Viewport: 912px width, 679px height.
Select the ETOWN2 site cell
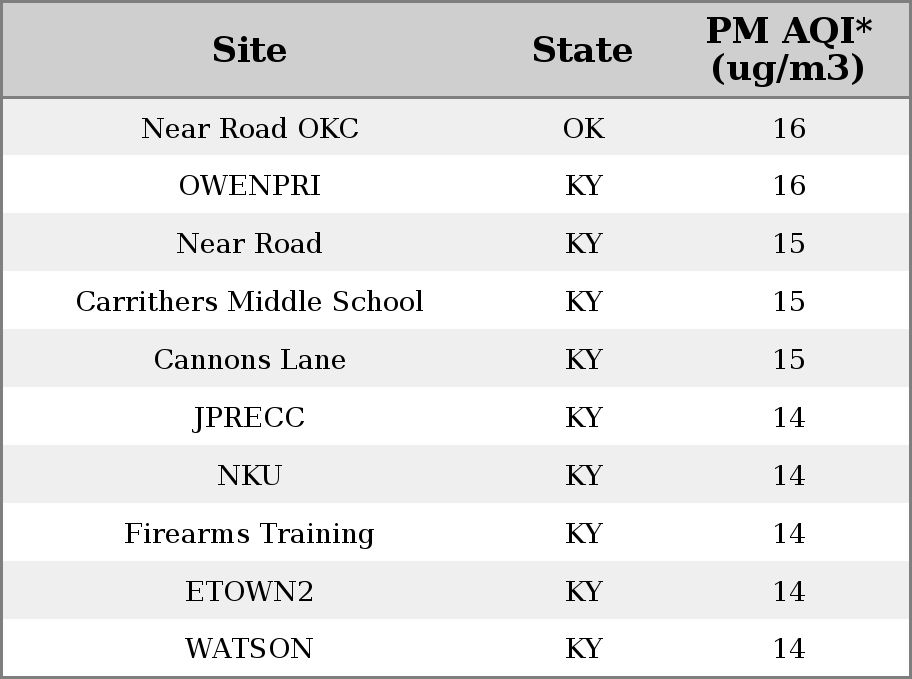250,591
